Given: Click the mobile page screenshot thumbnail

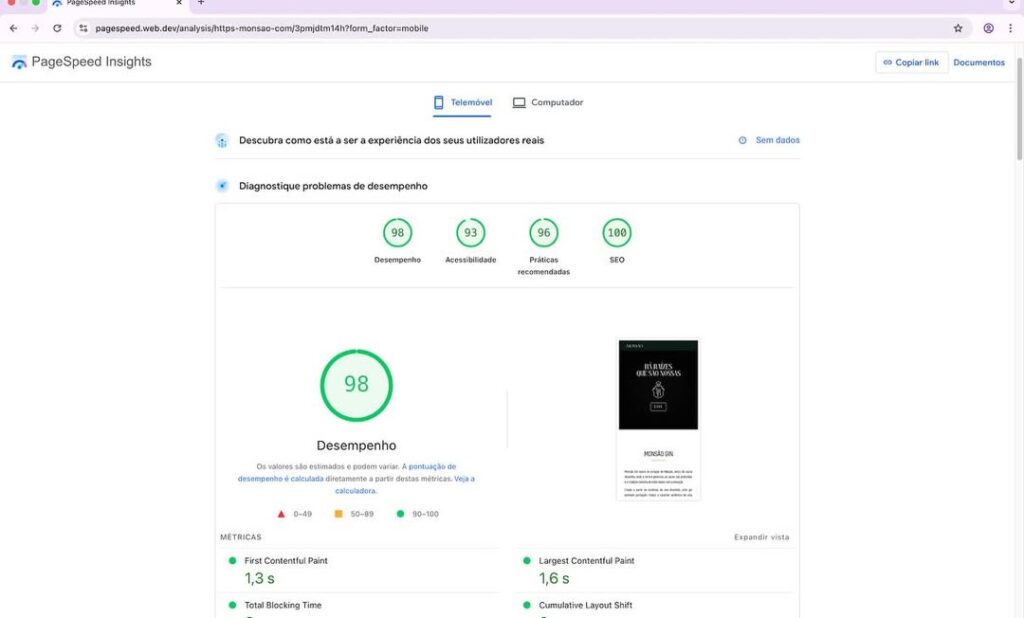Looking at the screenshot, I should coord(658,419).
